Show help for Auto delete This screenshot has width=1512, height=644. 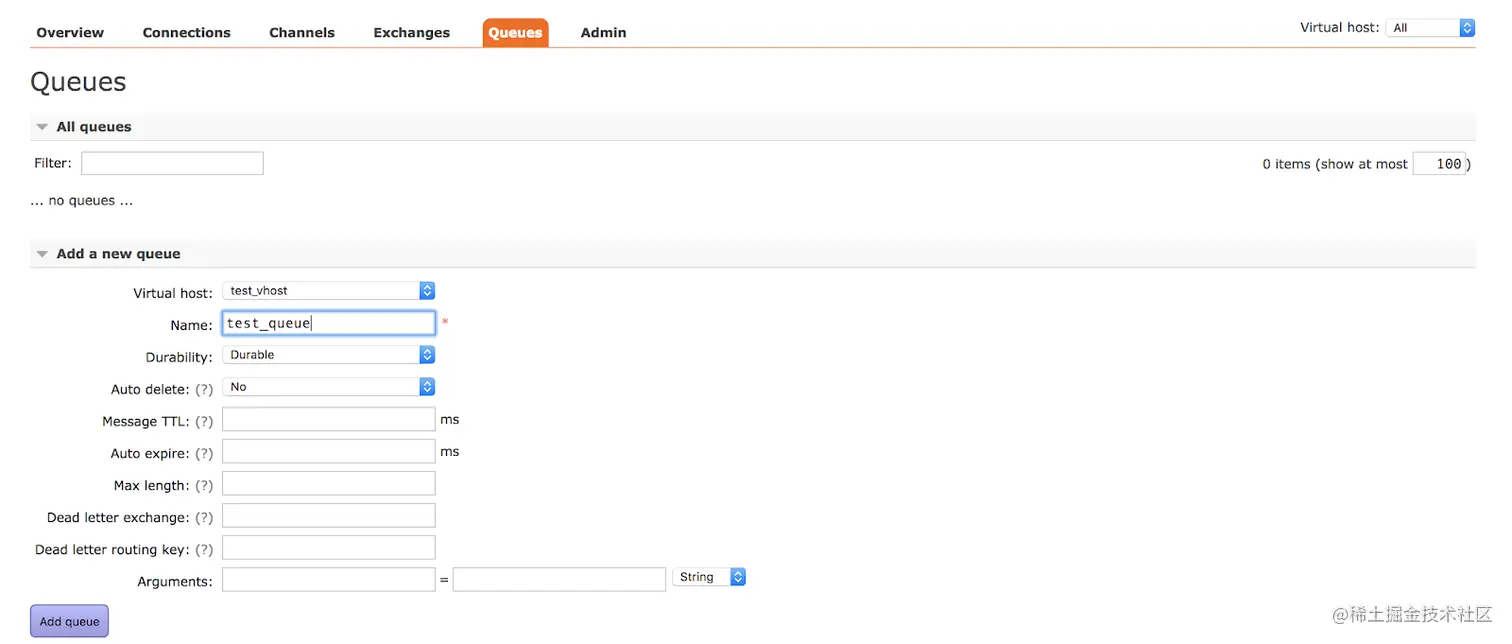pyautogui.click(x=204, y=389)
